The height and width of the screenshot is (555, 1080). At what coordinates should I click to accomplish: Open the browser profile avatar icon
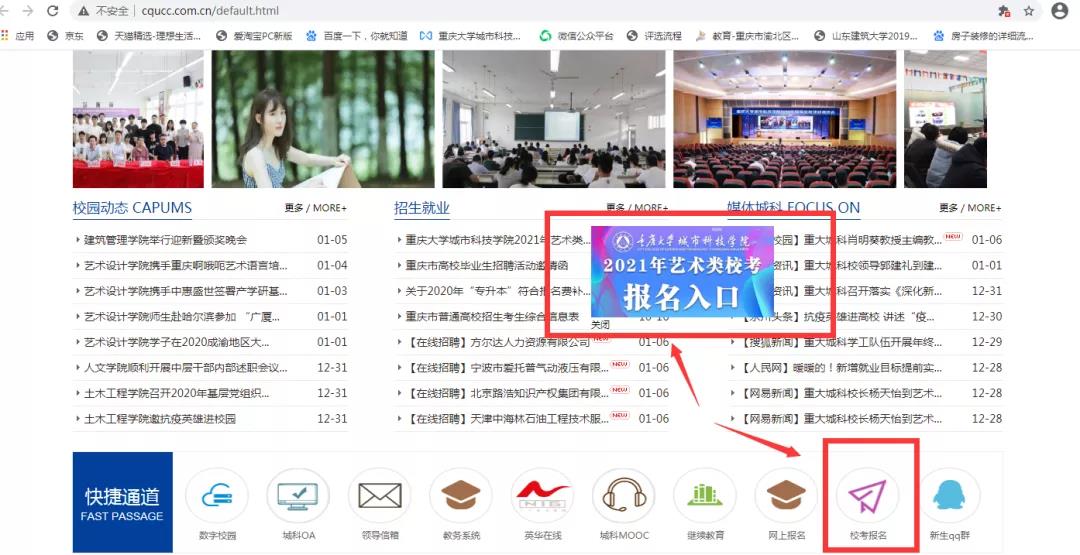[1059, 11]
